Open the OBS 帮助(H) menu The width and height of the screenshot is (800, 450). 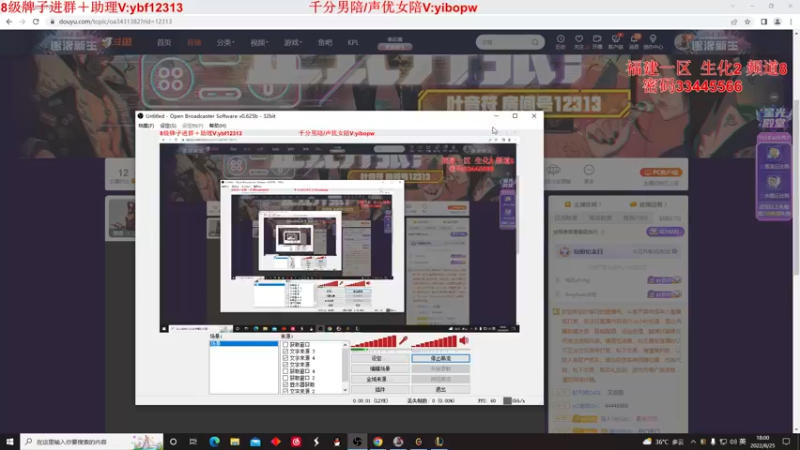pyautogui.click(x=217, y=126)
